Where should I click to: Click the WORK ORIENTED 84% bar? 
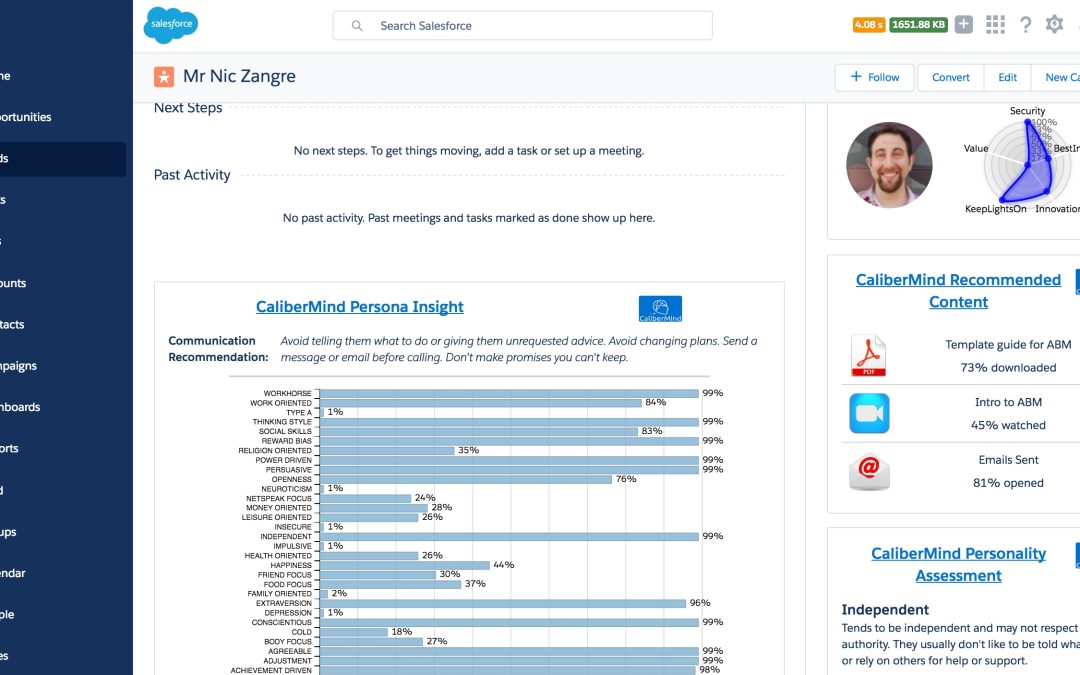(481, 403)
